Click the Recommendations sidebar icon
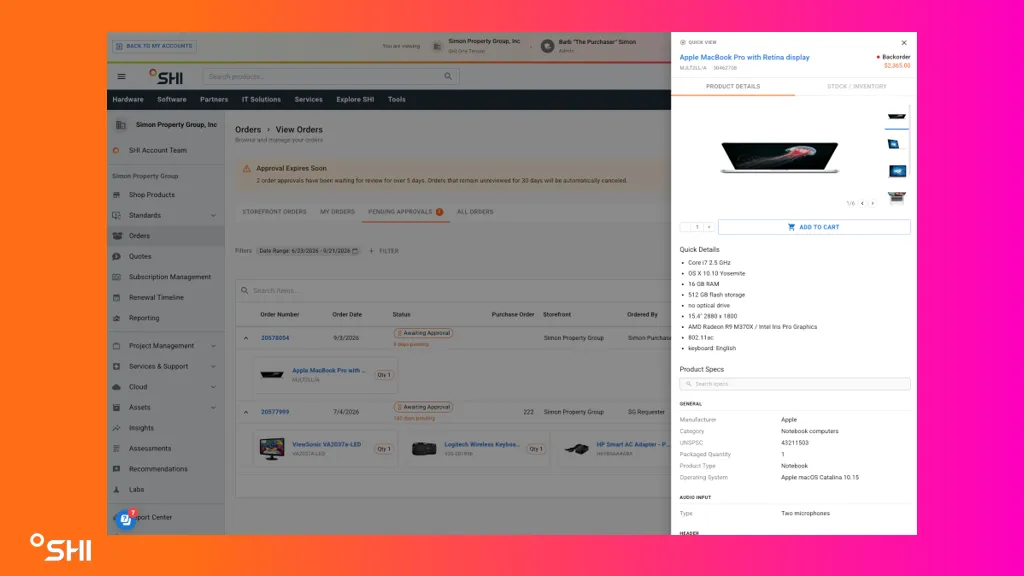Image resolution: width=1024 pixels, height=576 pixels. pyautogui.click(x=117, y=469)
